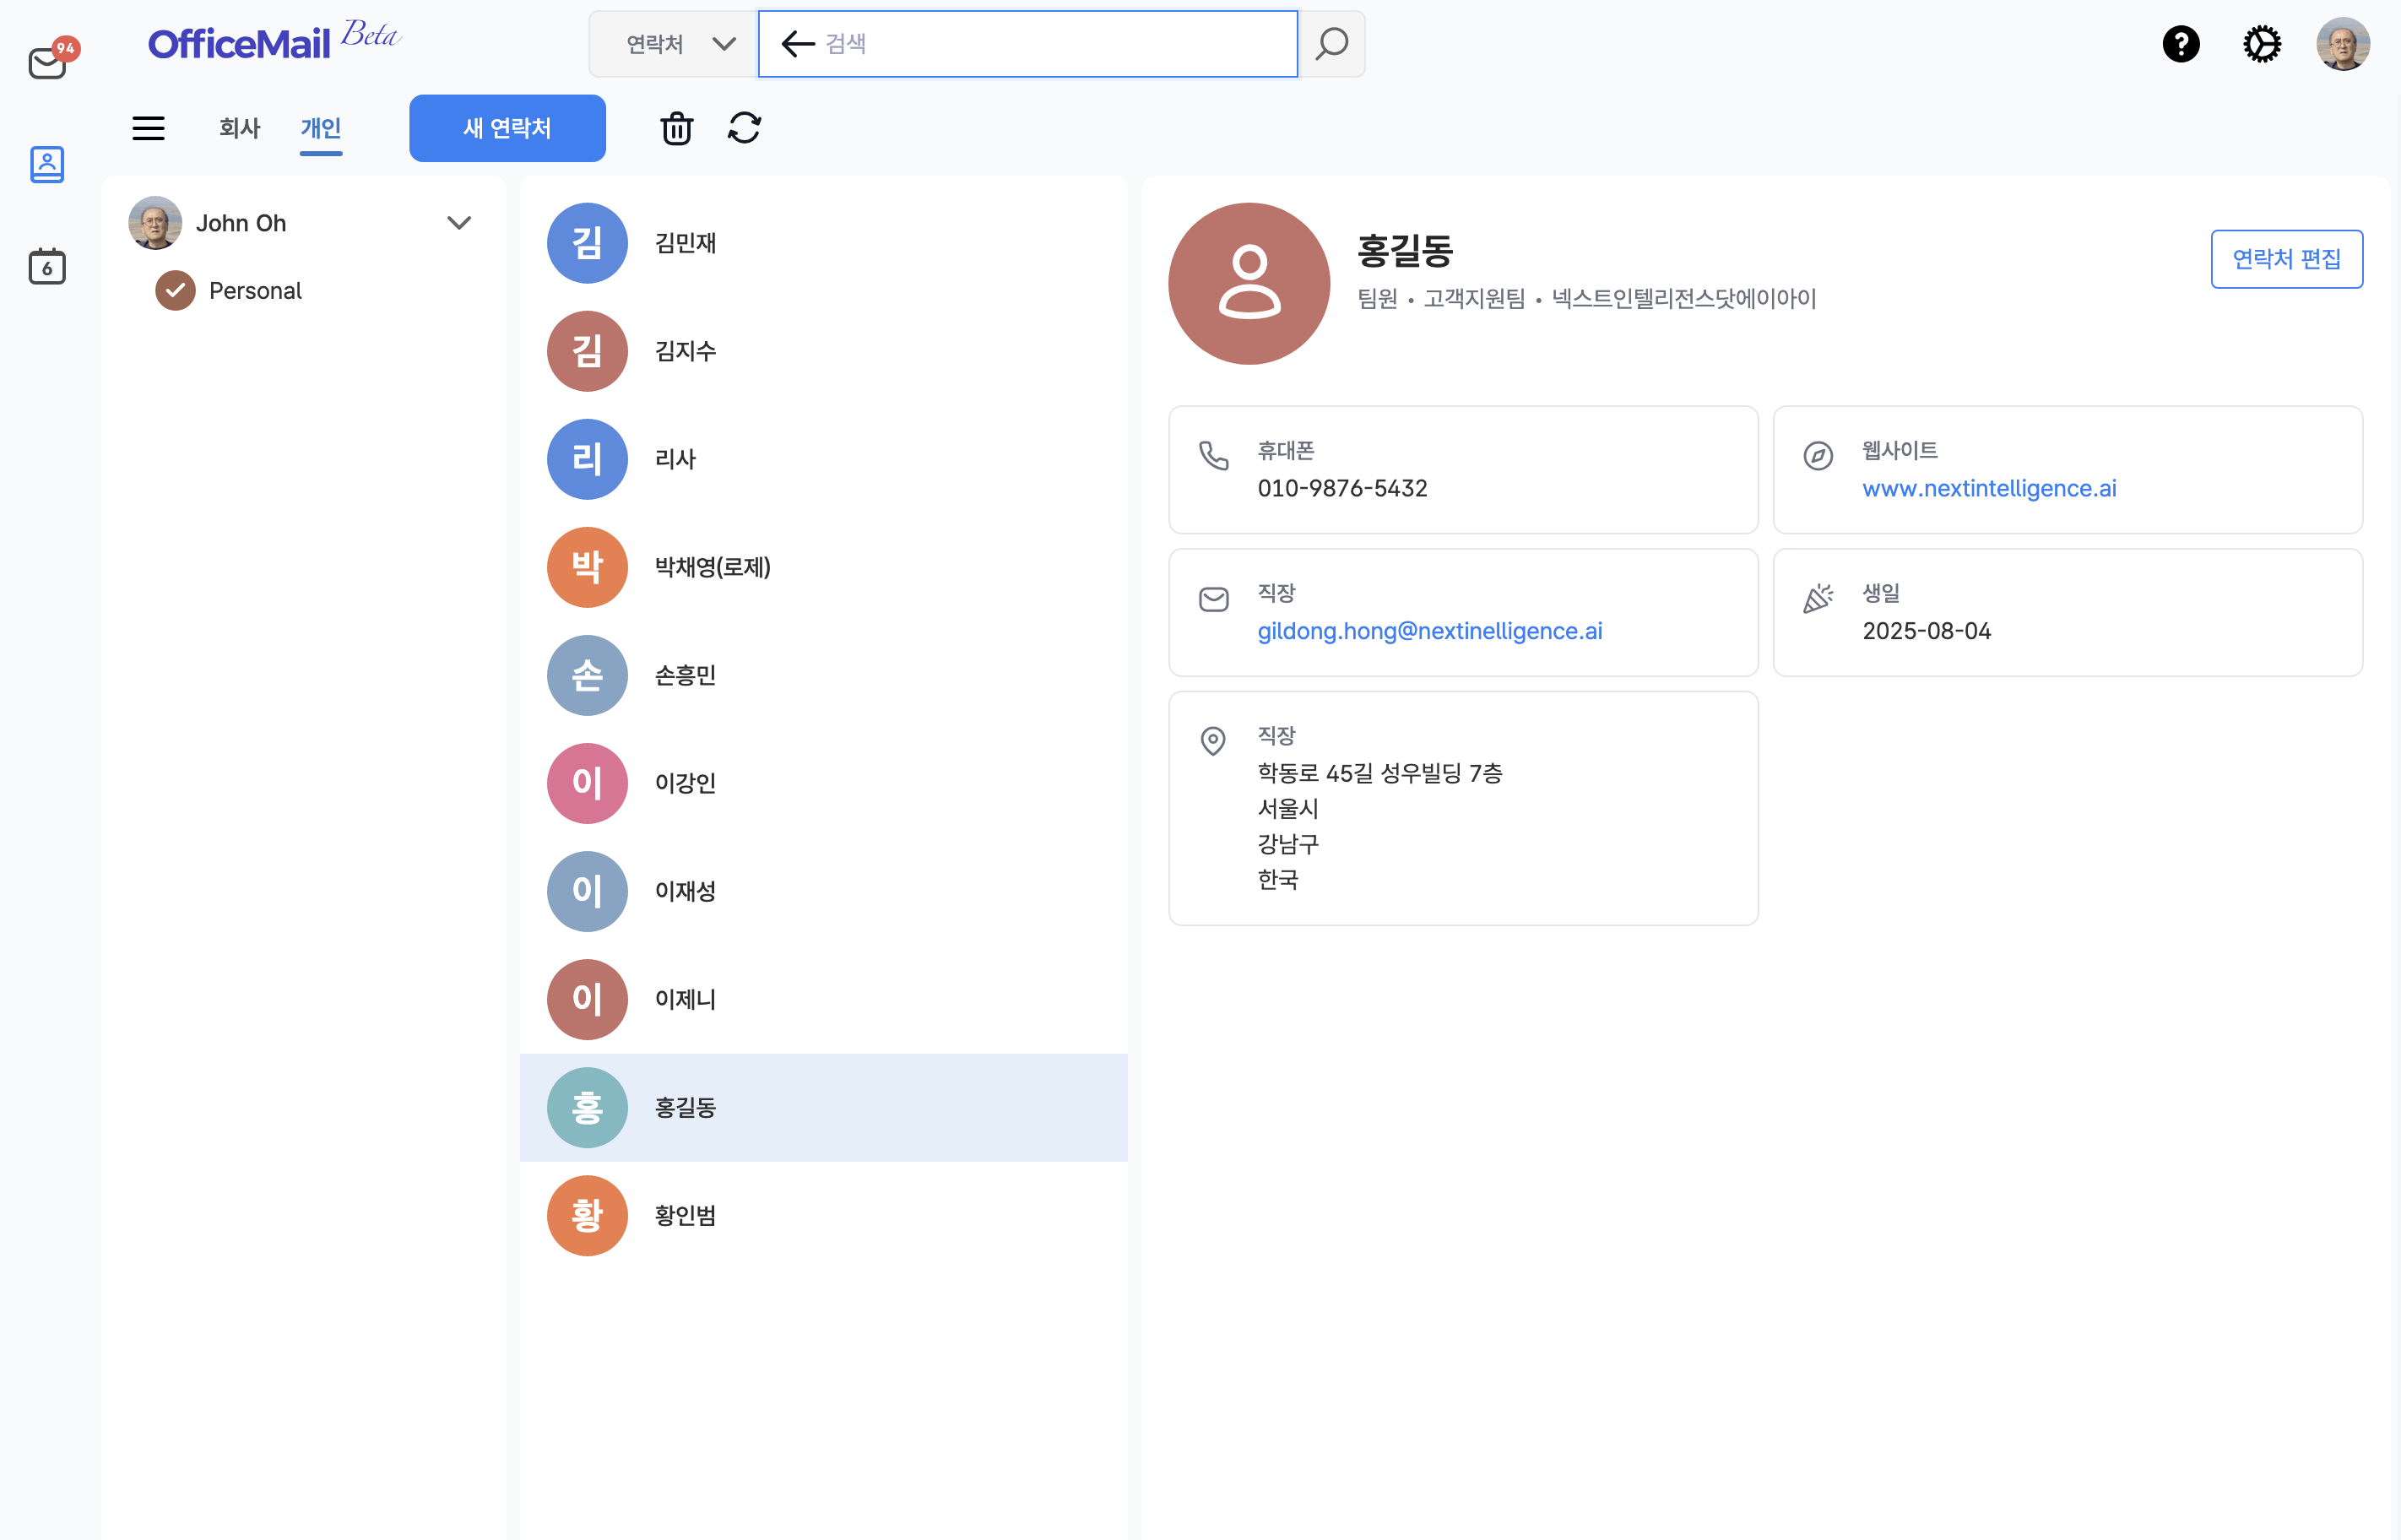Focus the 검색 search field

point(1028,44)
